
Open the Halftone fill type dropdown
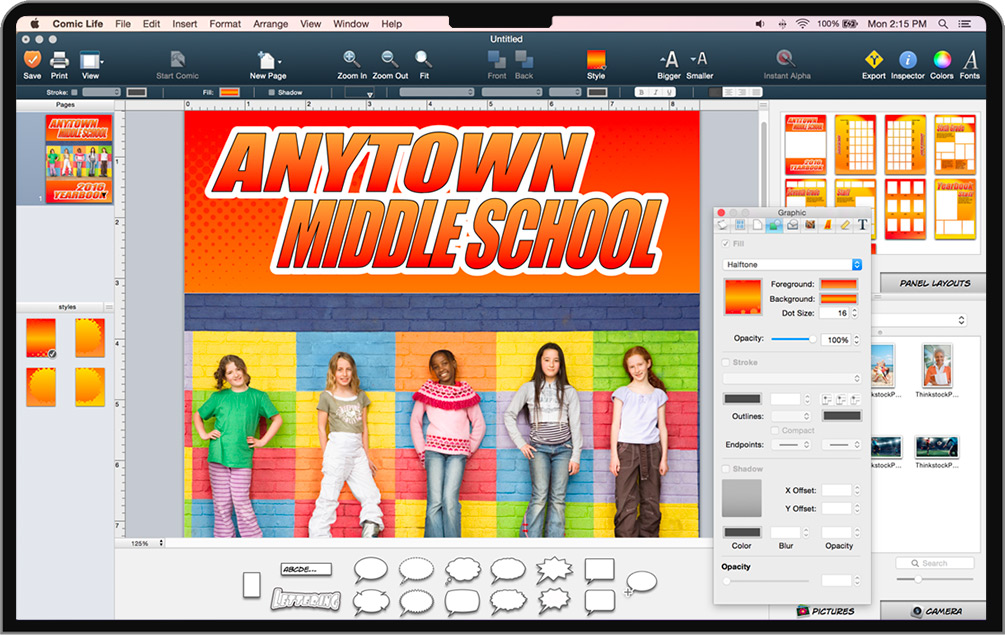pos(792,265)
